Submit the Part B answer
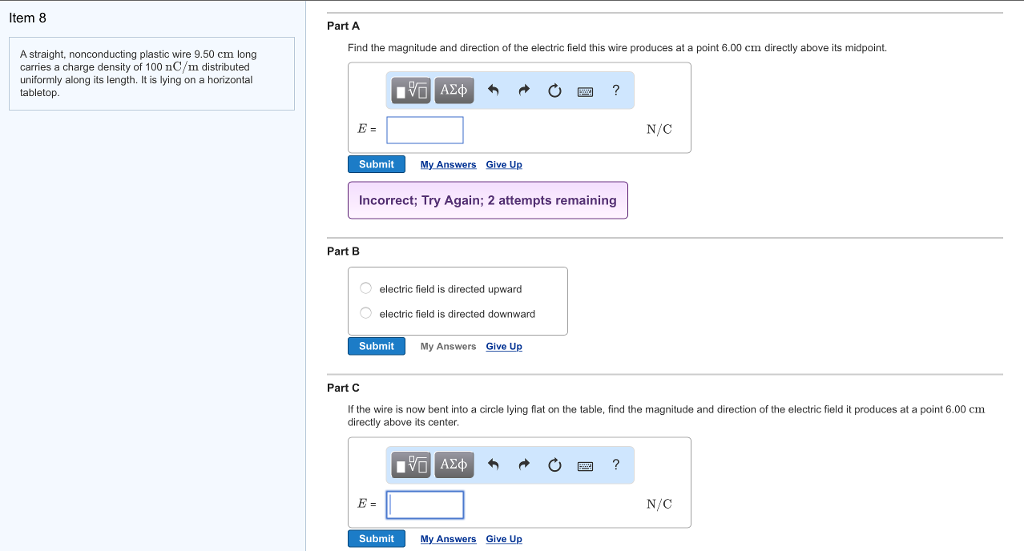This screenshot has height=551, width=1024. tap(376, 346)
